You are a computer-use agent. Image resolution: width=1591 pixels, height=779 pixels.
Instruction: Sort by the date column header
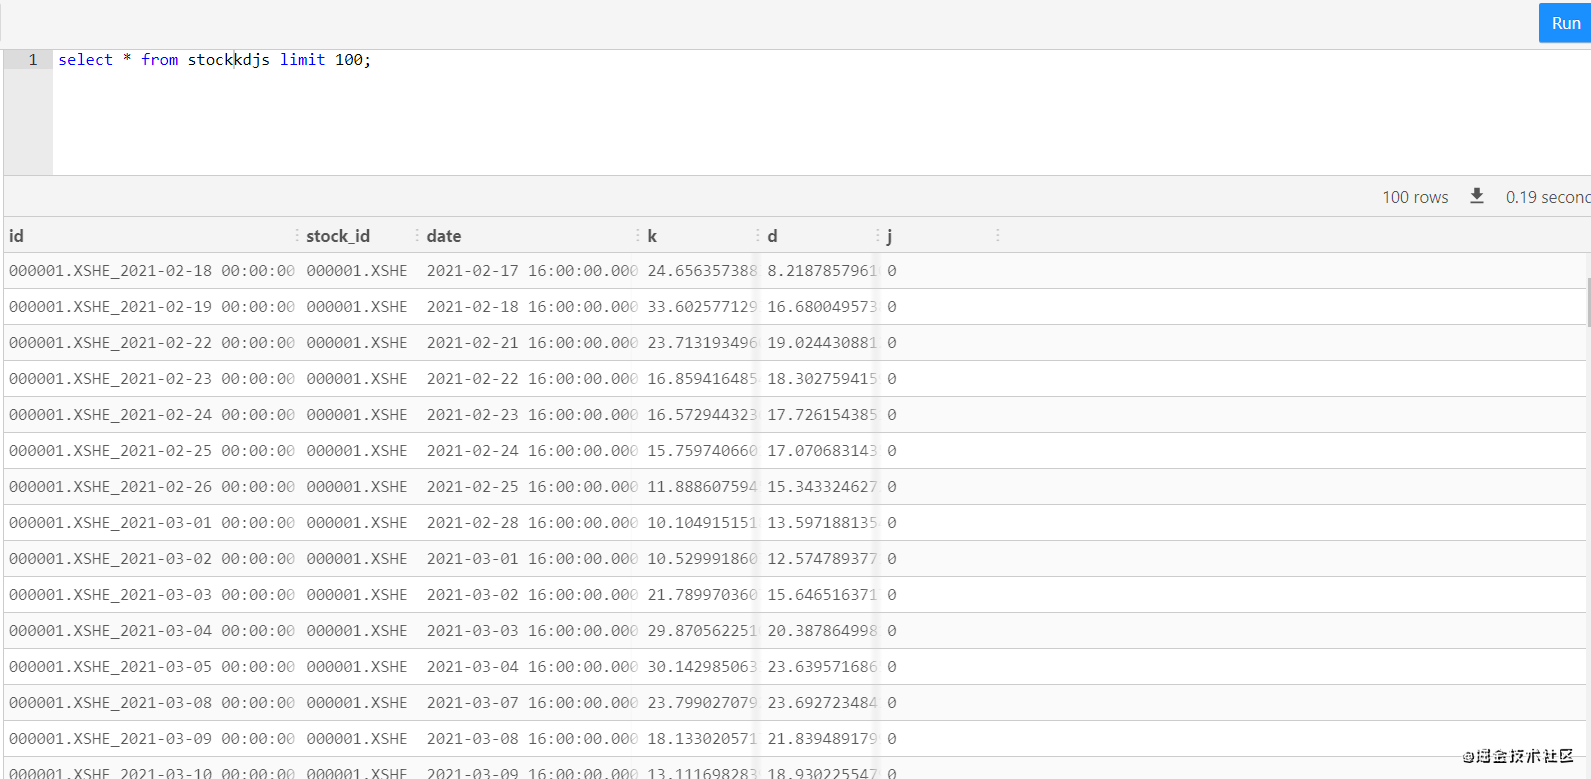(444, 236)
